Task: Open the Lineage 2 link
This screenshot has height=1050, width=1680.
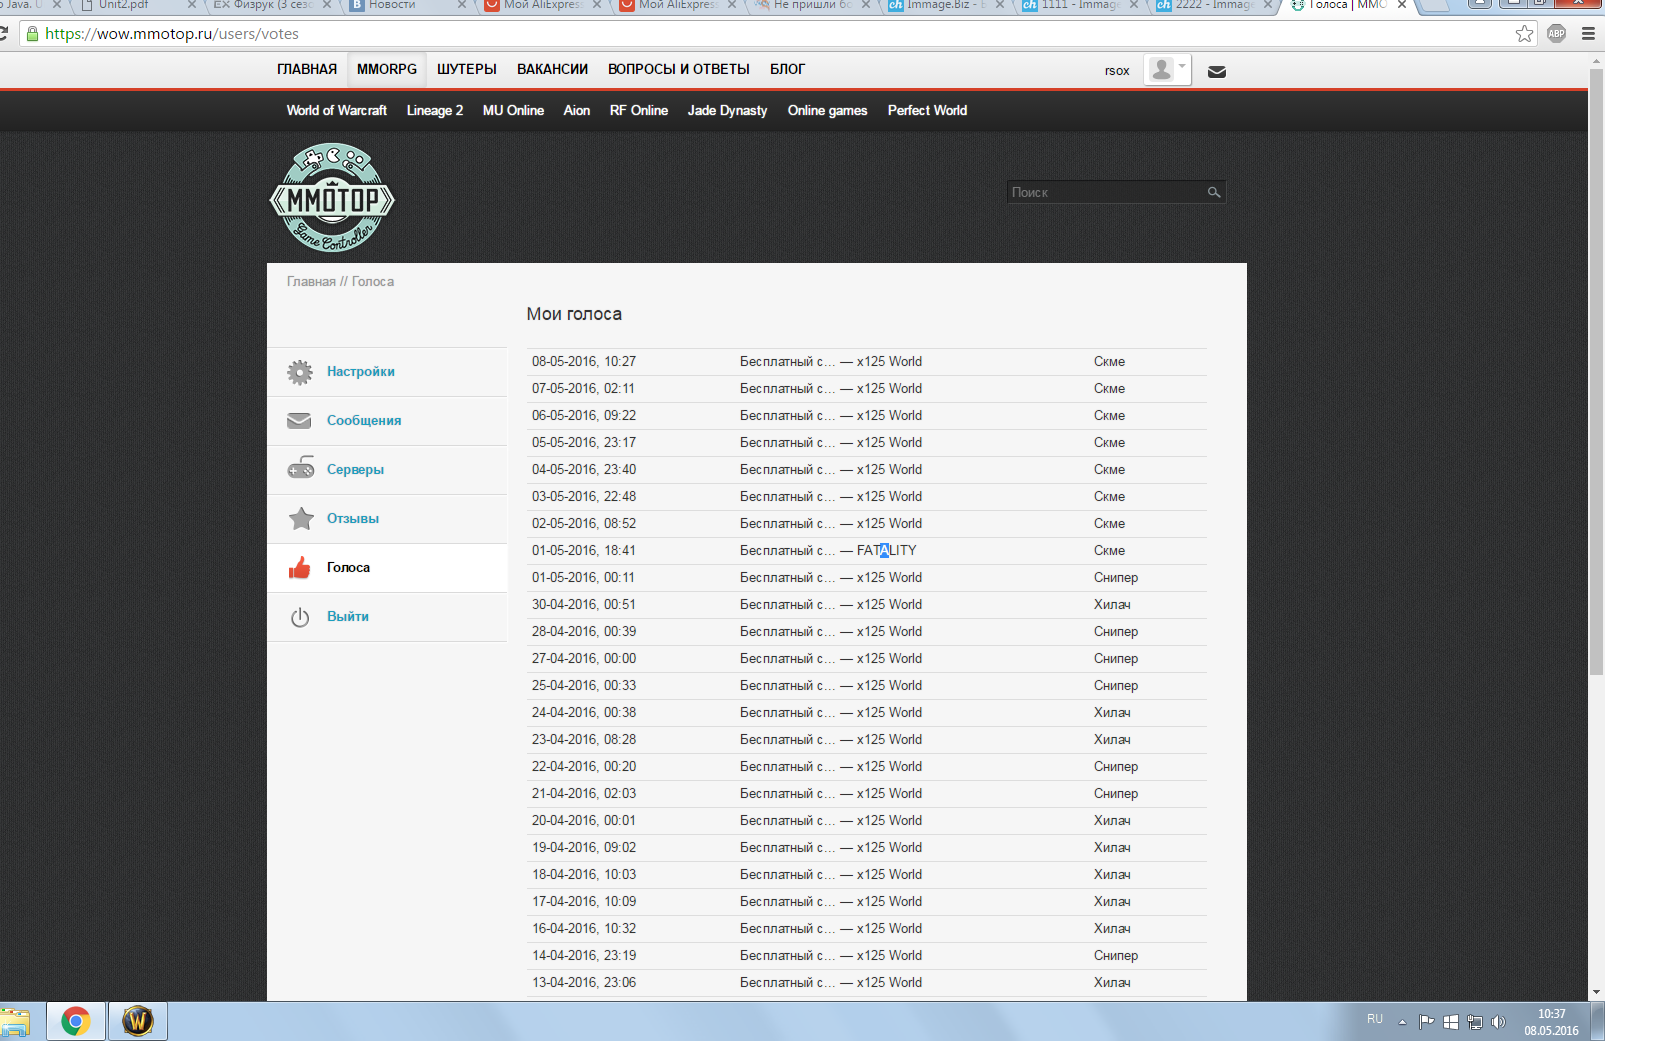Action: tap(434, 110)
